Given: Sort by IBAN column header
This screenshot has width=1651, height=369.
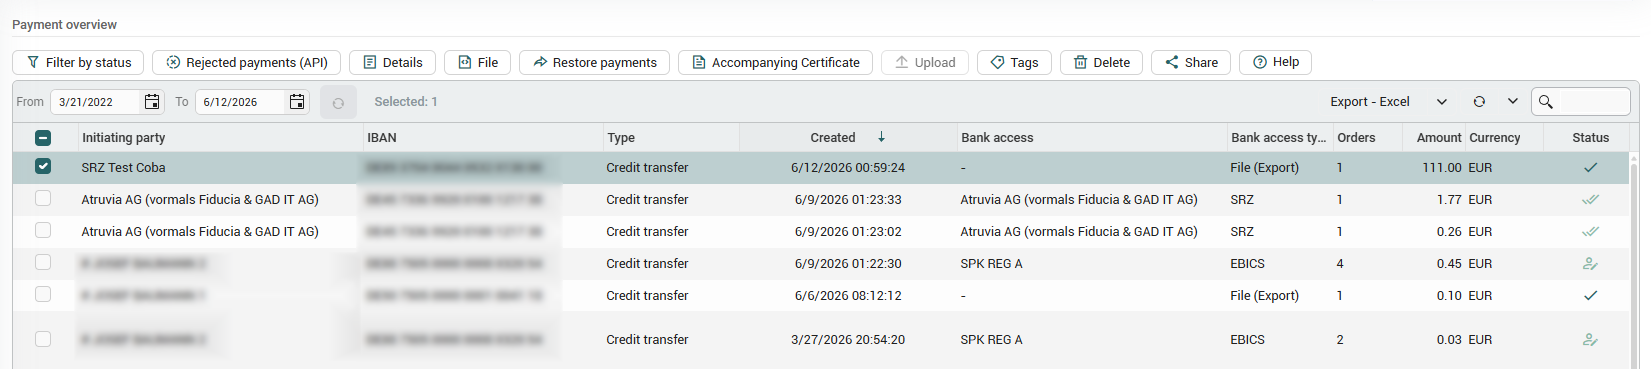Looking at the screenshot, I should point(381,138).
